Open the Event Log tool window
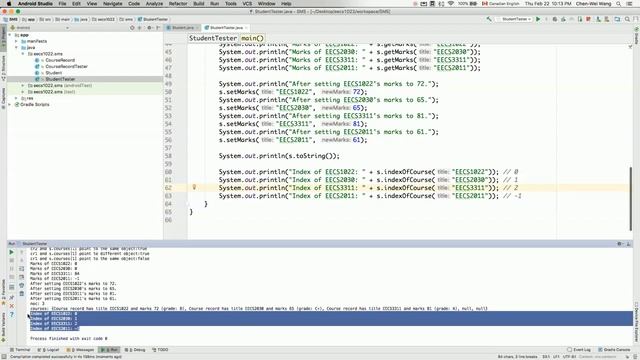The height and width of the screenshot is (360, 640). (x=579, y=350)
